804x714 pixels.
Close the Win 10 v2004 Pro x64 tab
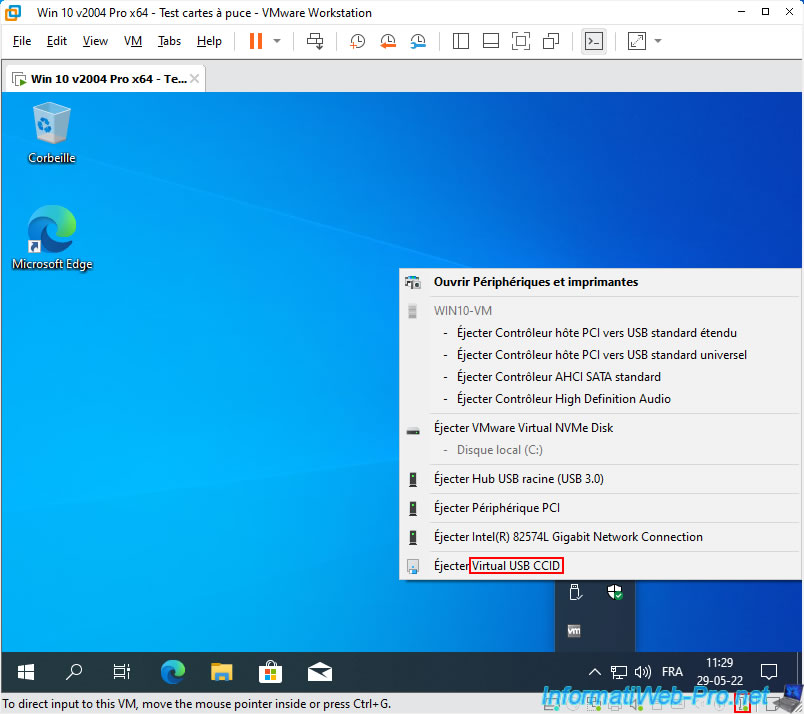click(194, 78)
